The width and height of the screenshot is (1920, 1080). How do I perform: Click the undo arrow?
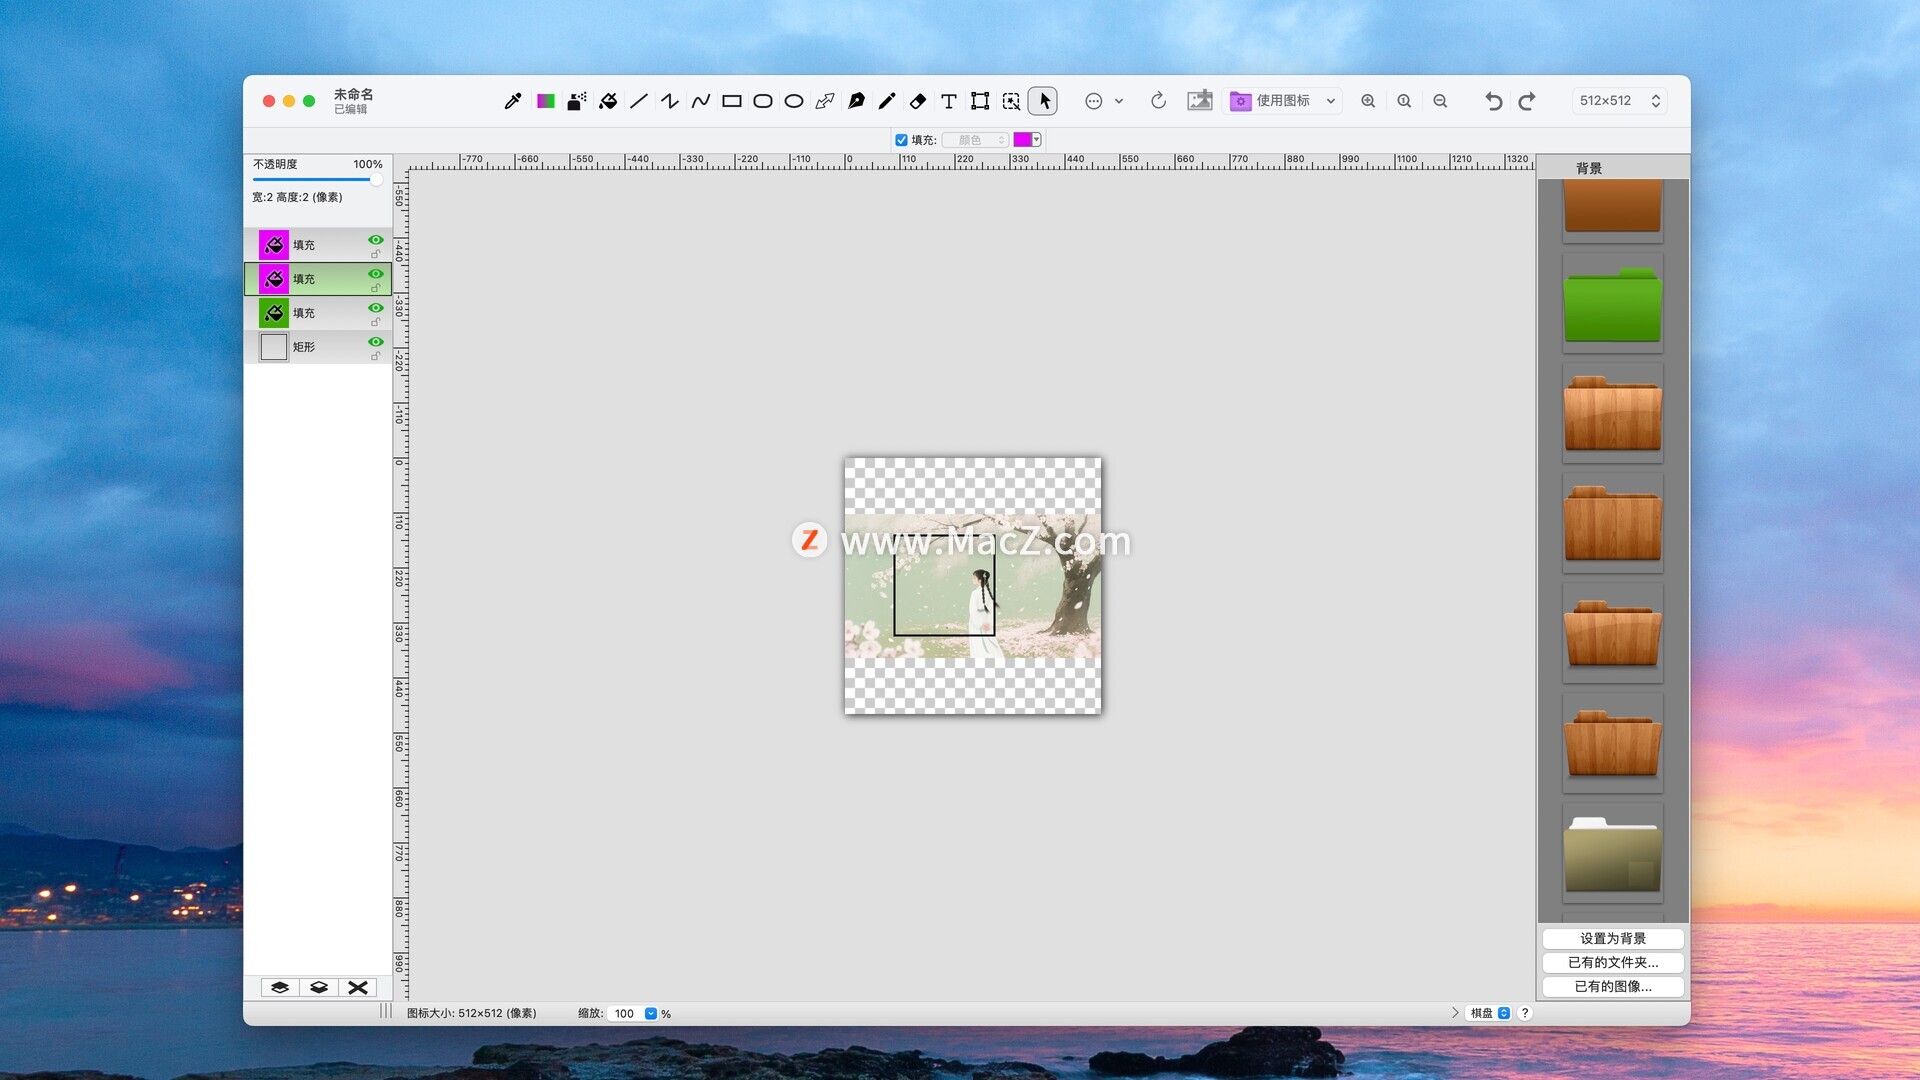click(x=1493, y=101)
